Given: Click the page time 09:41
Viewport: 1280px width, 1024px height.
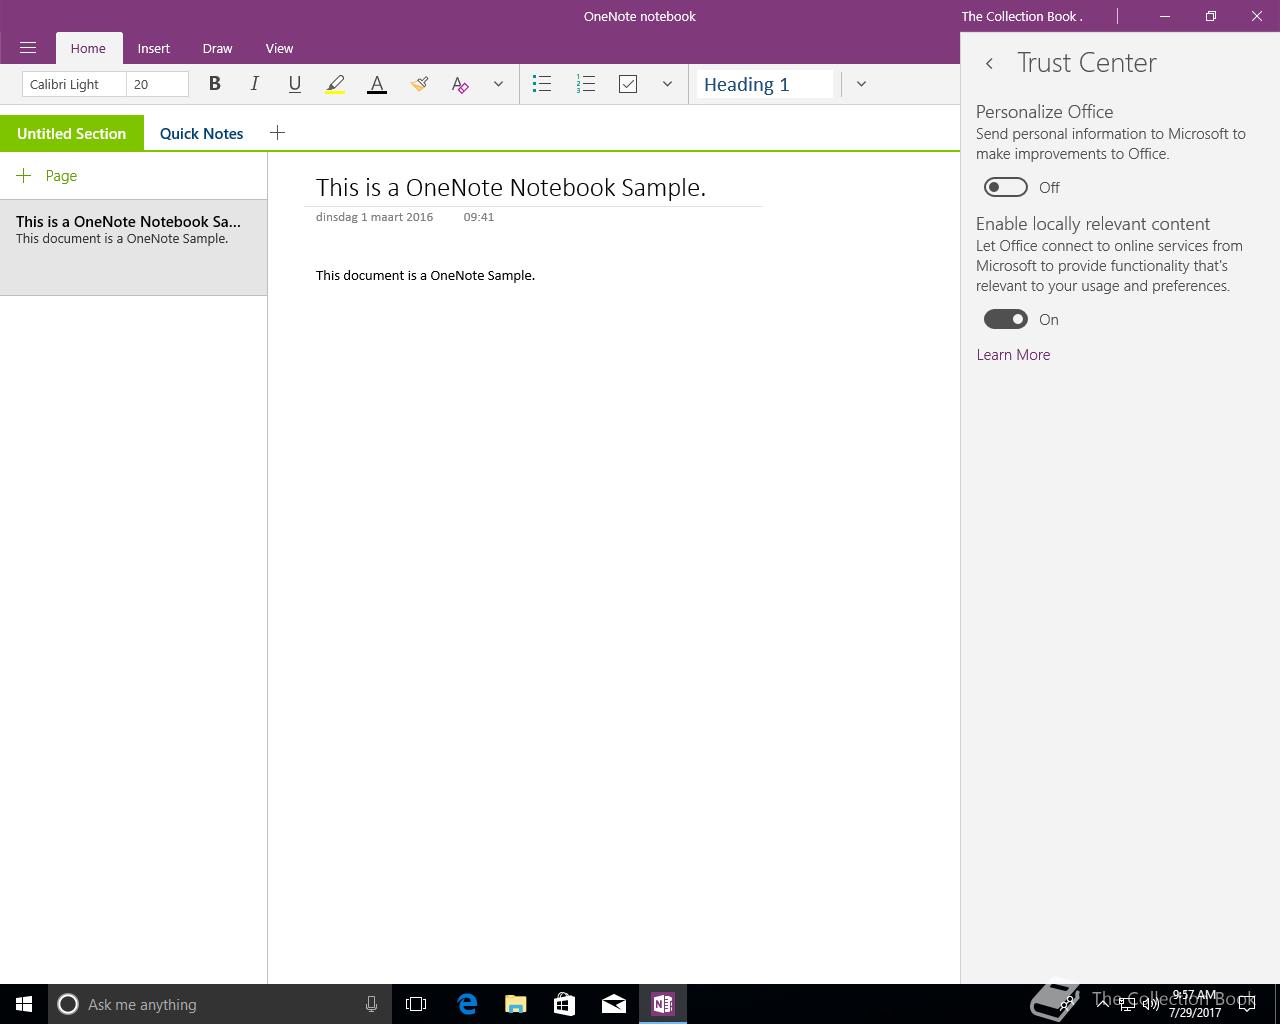Looking at the screenshot, I should [x=479, y=217].
